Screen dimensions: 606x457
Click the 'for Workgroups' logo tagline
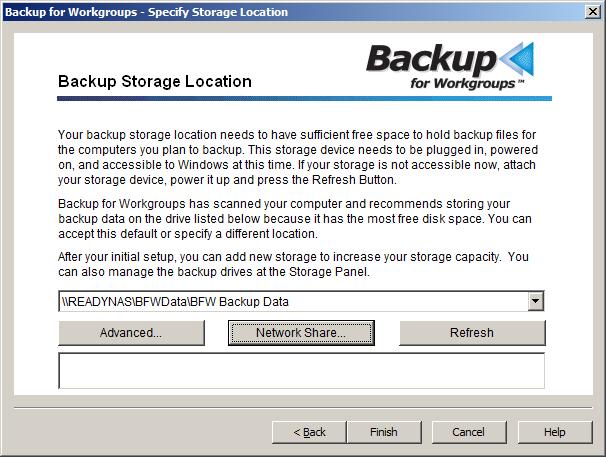coord(467,83)
